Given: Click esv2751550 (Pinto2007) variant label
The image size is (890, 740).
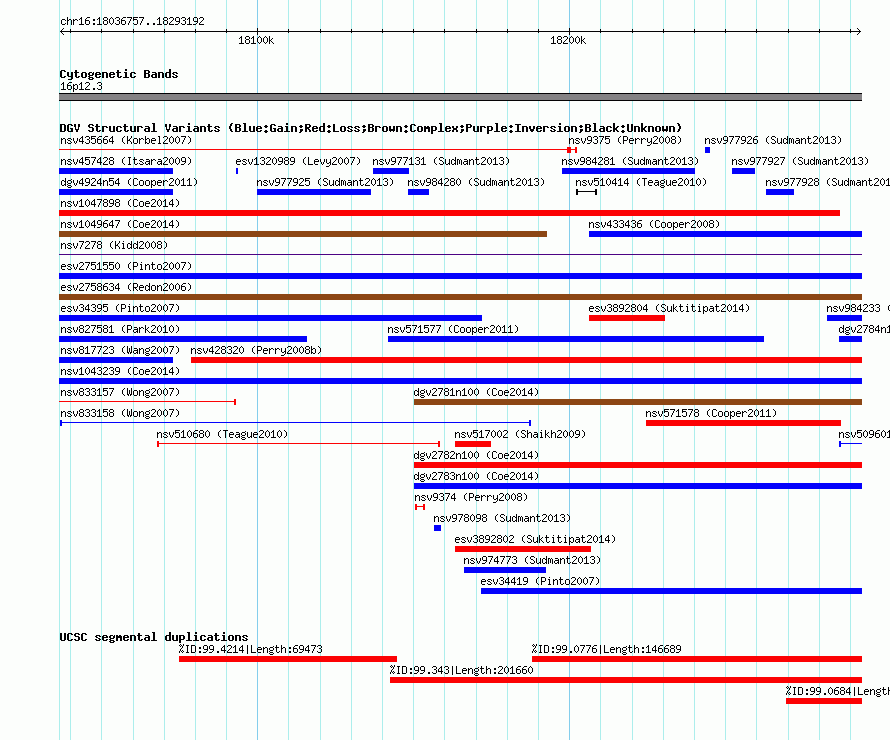Looking at the screenshot, I should click(126, 266).
